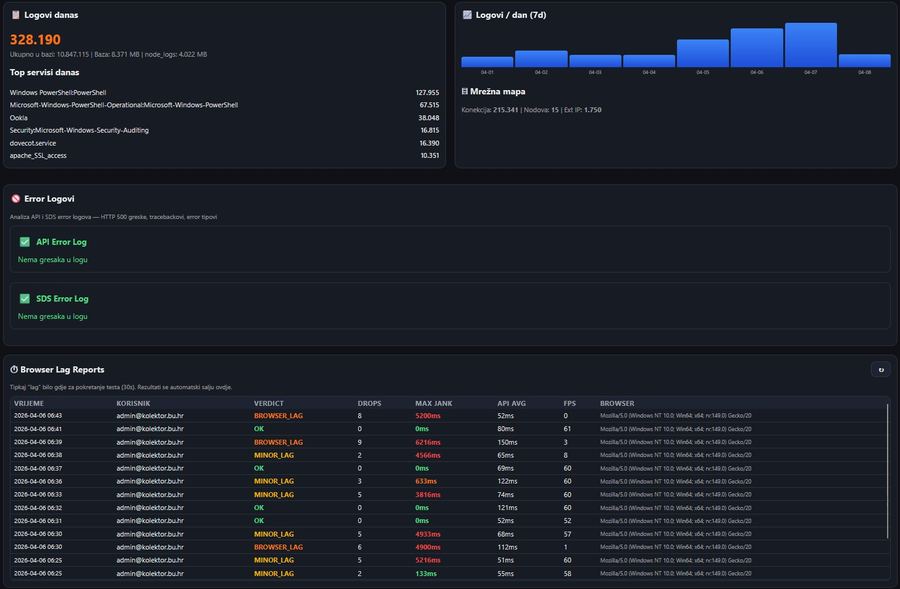
Task: Click the refresh button in Browser Lag Reports
Action: click(x=880, y=369)
